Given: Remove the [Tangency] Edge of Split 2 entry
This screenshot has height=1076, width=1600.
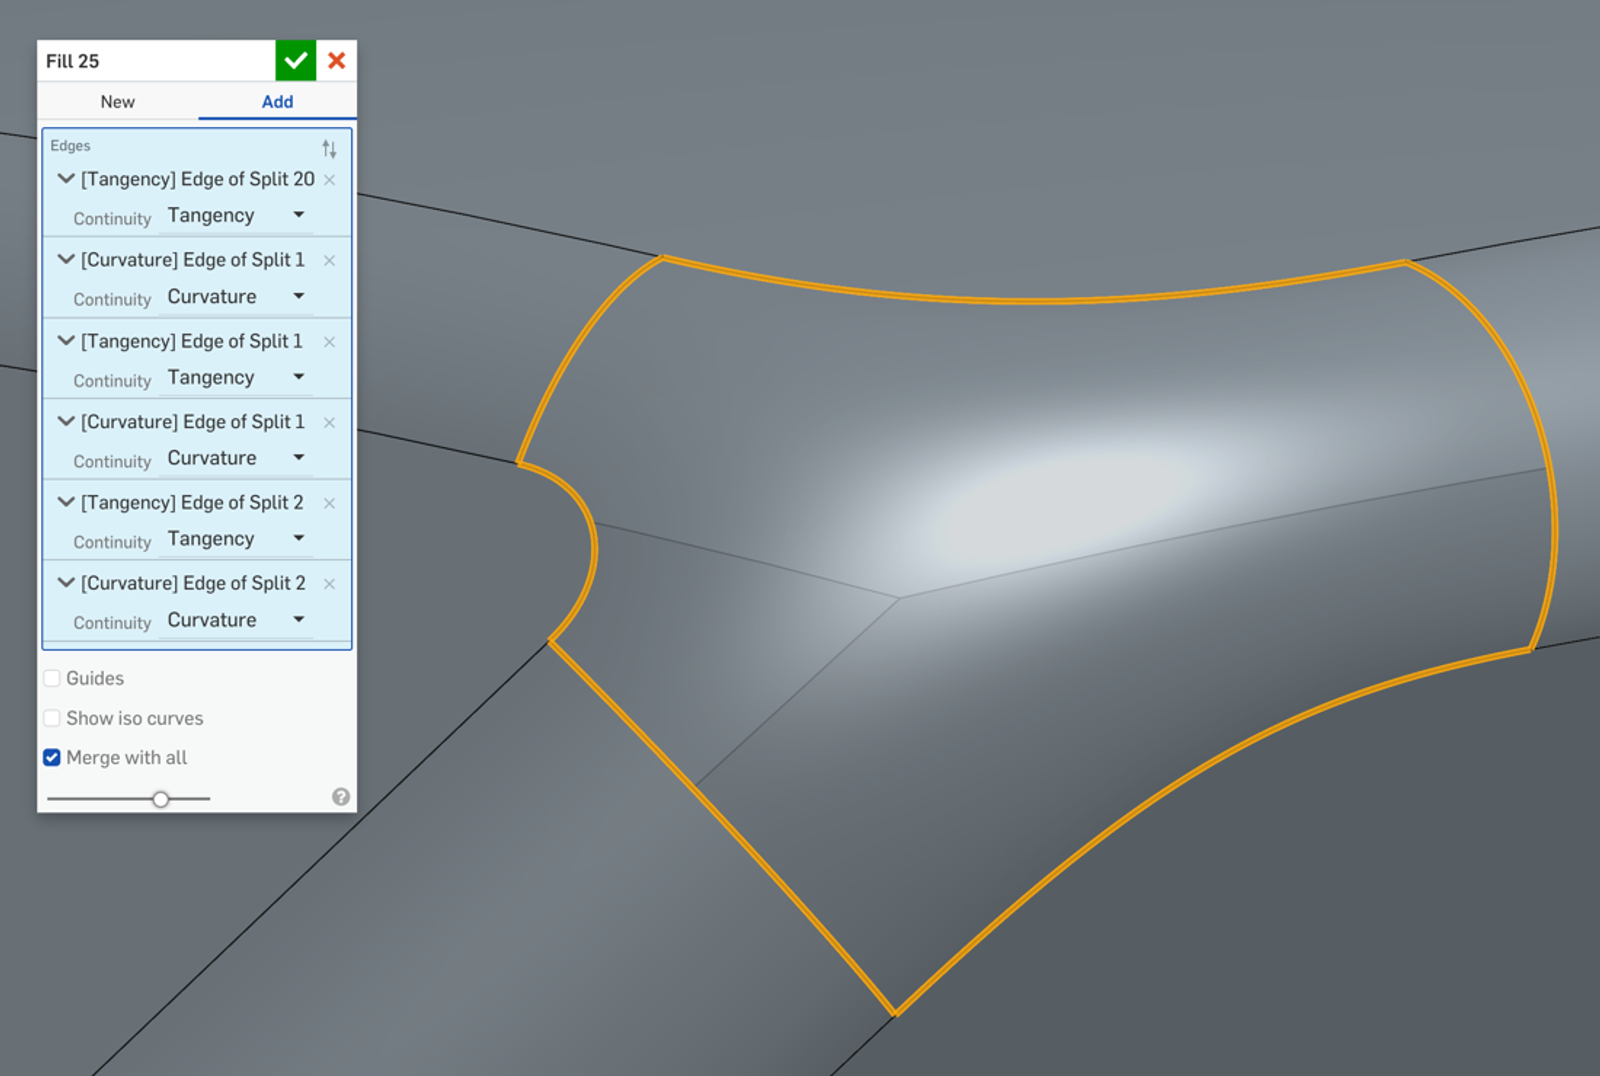Looking at the screenshot, I should click(x=329, y=503).
